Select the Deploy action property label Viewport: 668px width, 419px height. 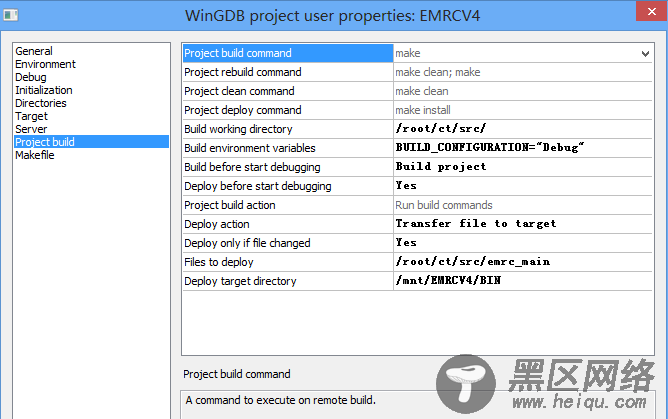pyautogui.click(x=217, y=224)
